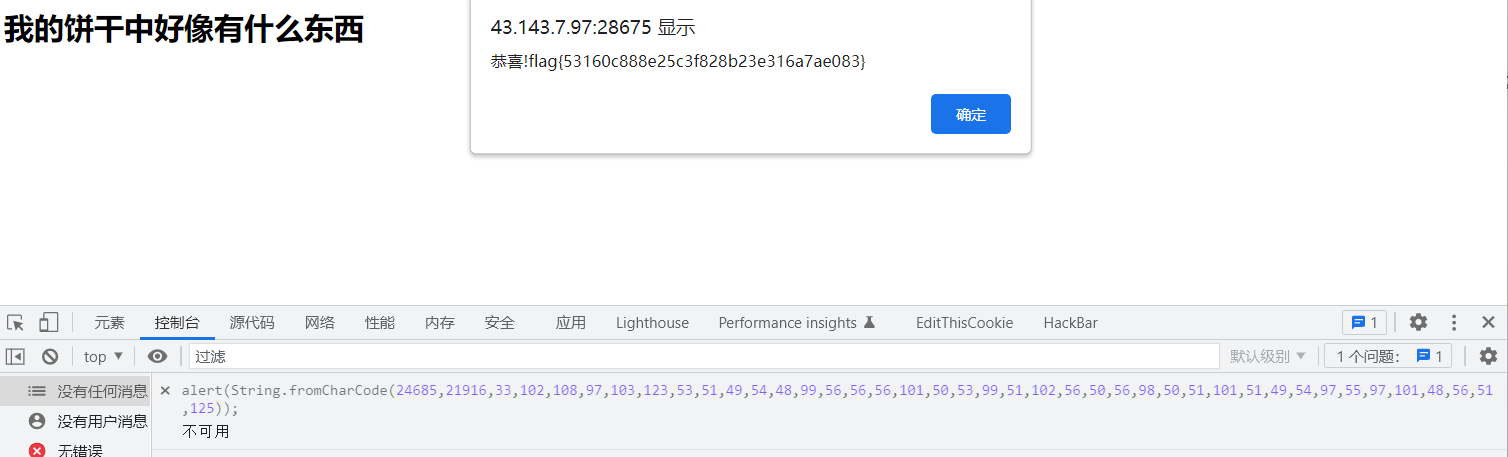This screenshot has height=457, width=1508.
Task: Switch to the 元素 tab
Action: (109, 323)
